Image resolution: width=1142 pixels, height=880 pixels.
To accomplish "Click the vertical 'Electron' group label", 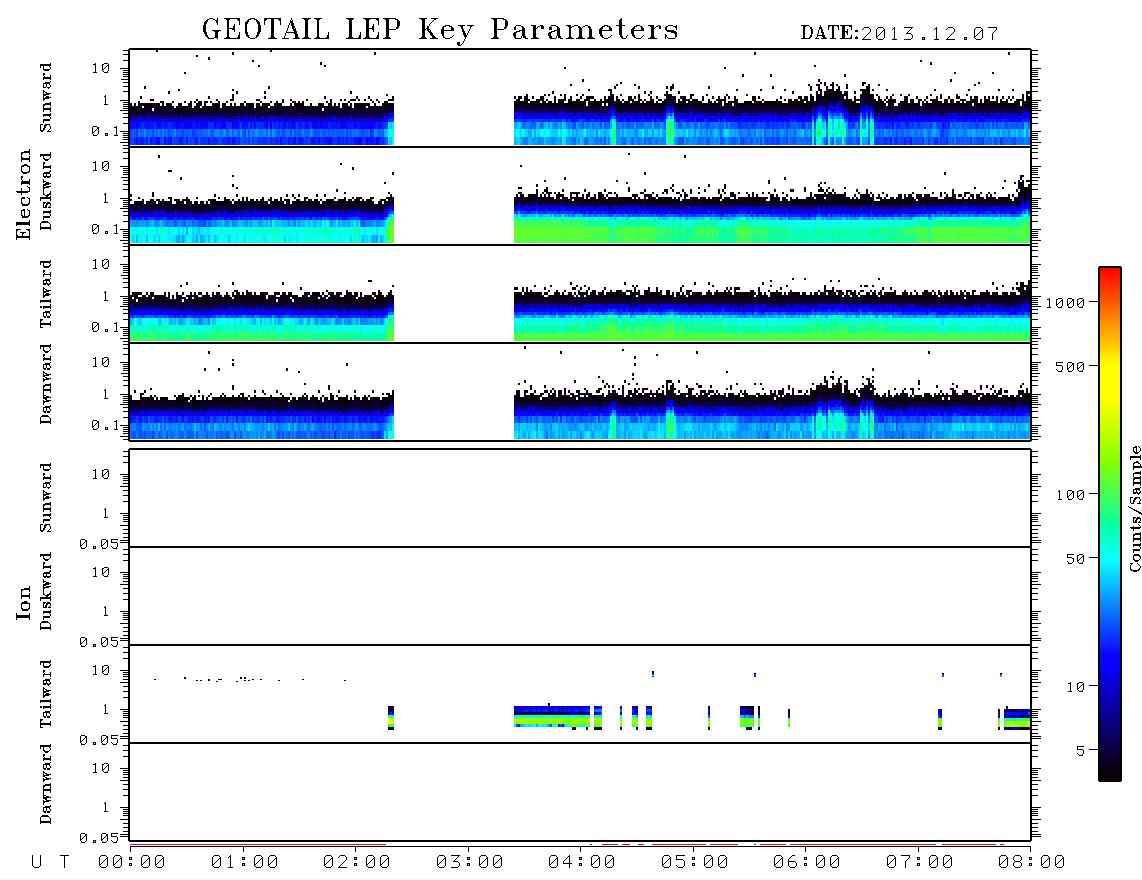I will pos(24,195).
